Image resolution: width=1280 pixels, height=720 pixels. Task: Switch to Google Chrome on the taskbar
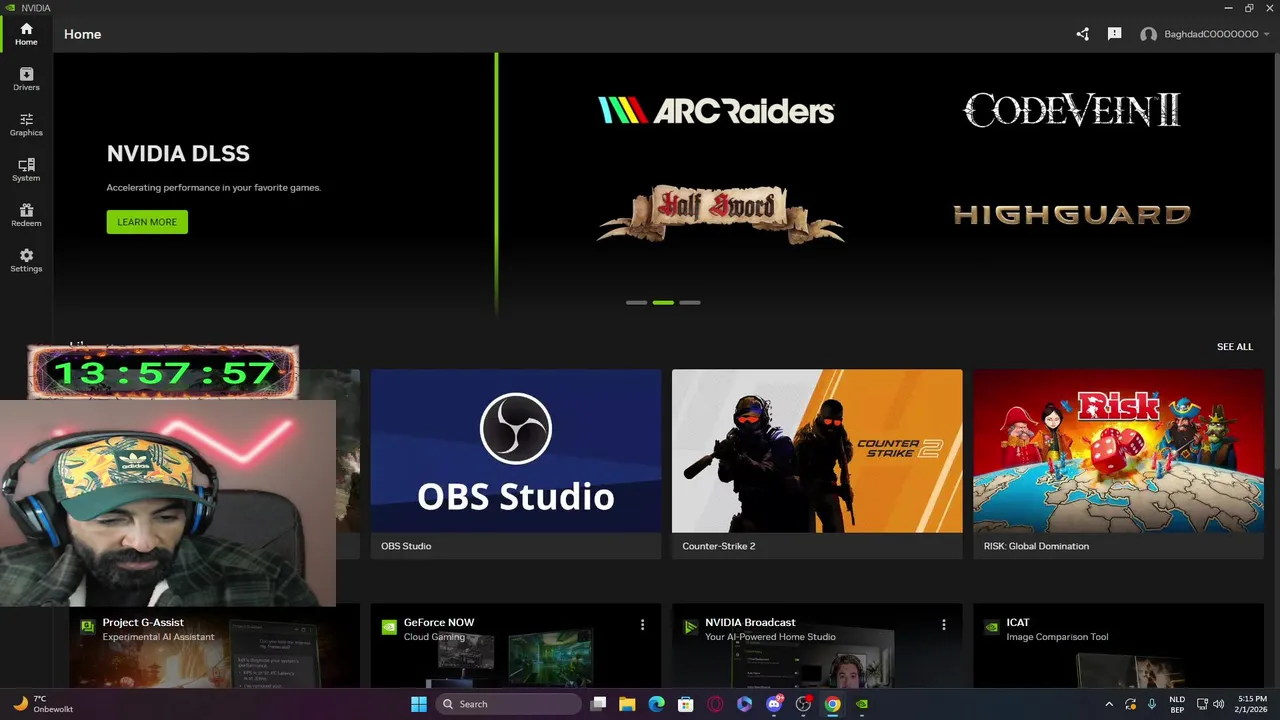coord(832,704)
